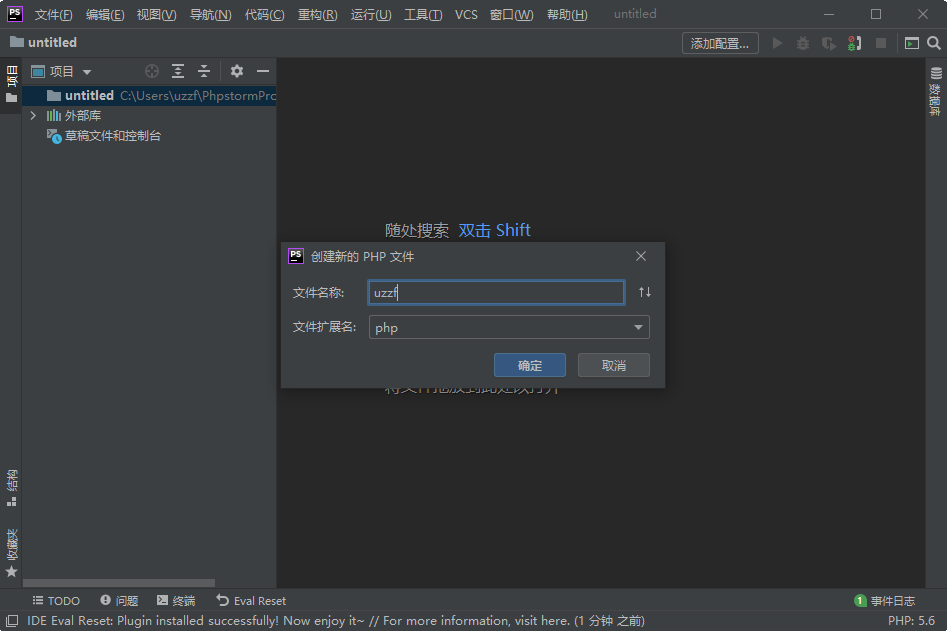Open the 窗口(W) menu
The height and width of the screenshot is (631, 947).
coord(512,14)
